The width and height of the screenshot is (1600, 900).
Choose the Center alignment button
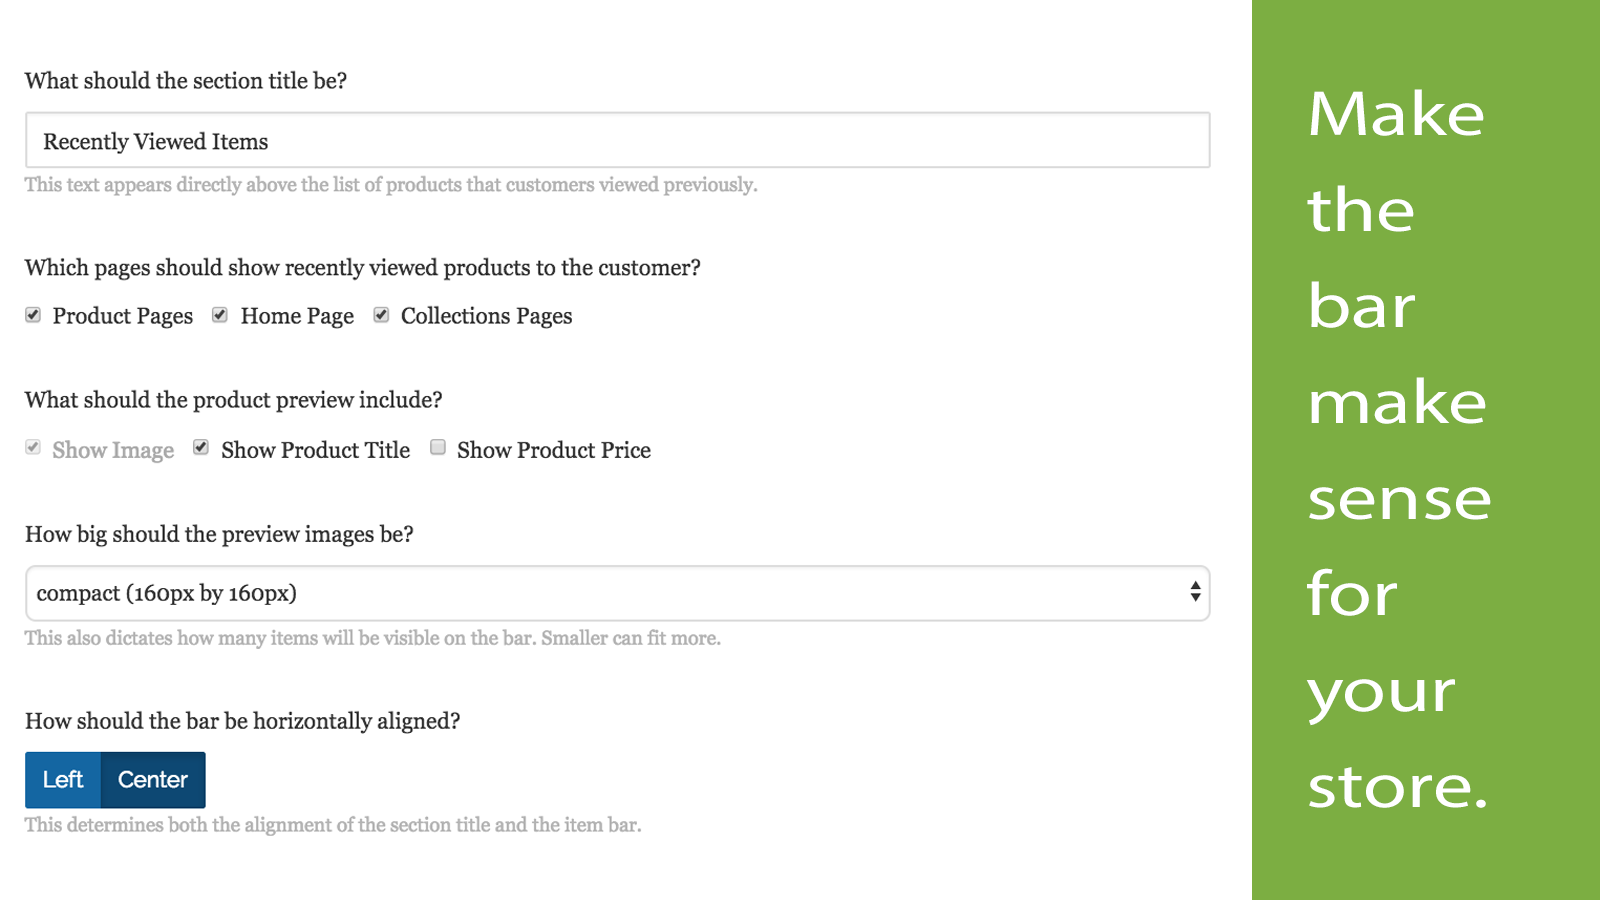pyautogui.click(x=153, y=780)
